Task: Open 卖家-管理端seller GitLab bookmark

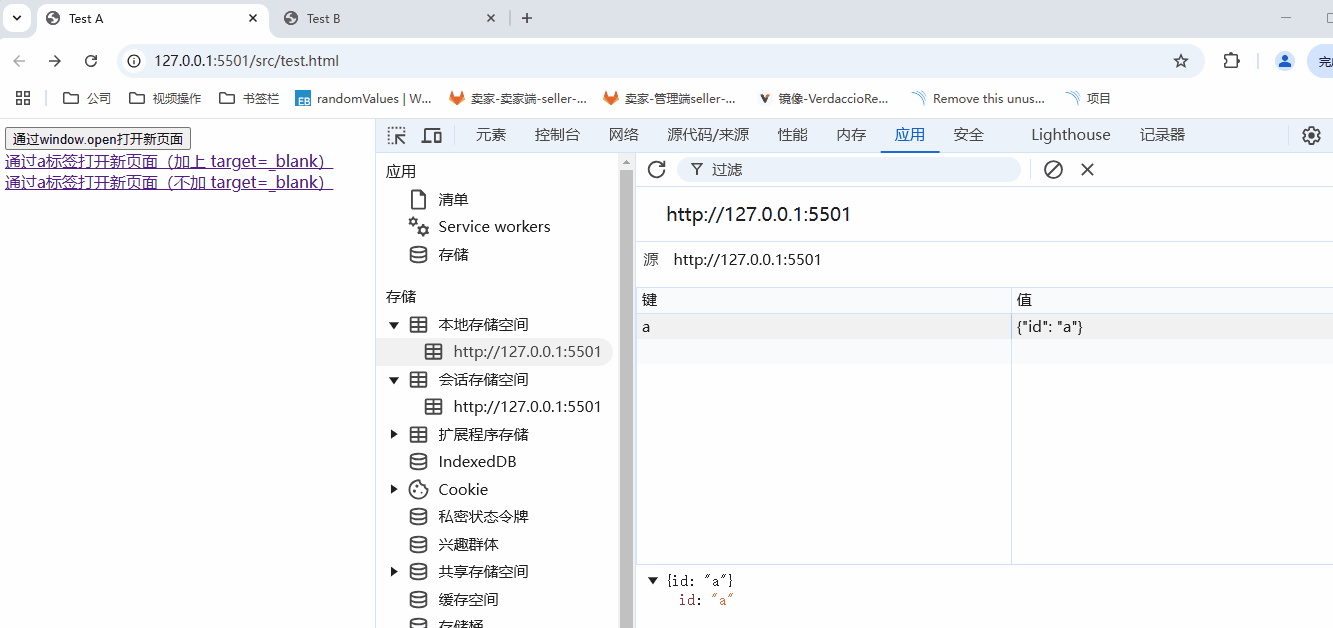Action: tap(670, 98)
